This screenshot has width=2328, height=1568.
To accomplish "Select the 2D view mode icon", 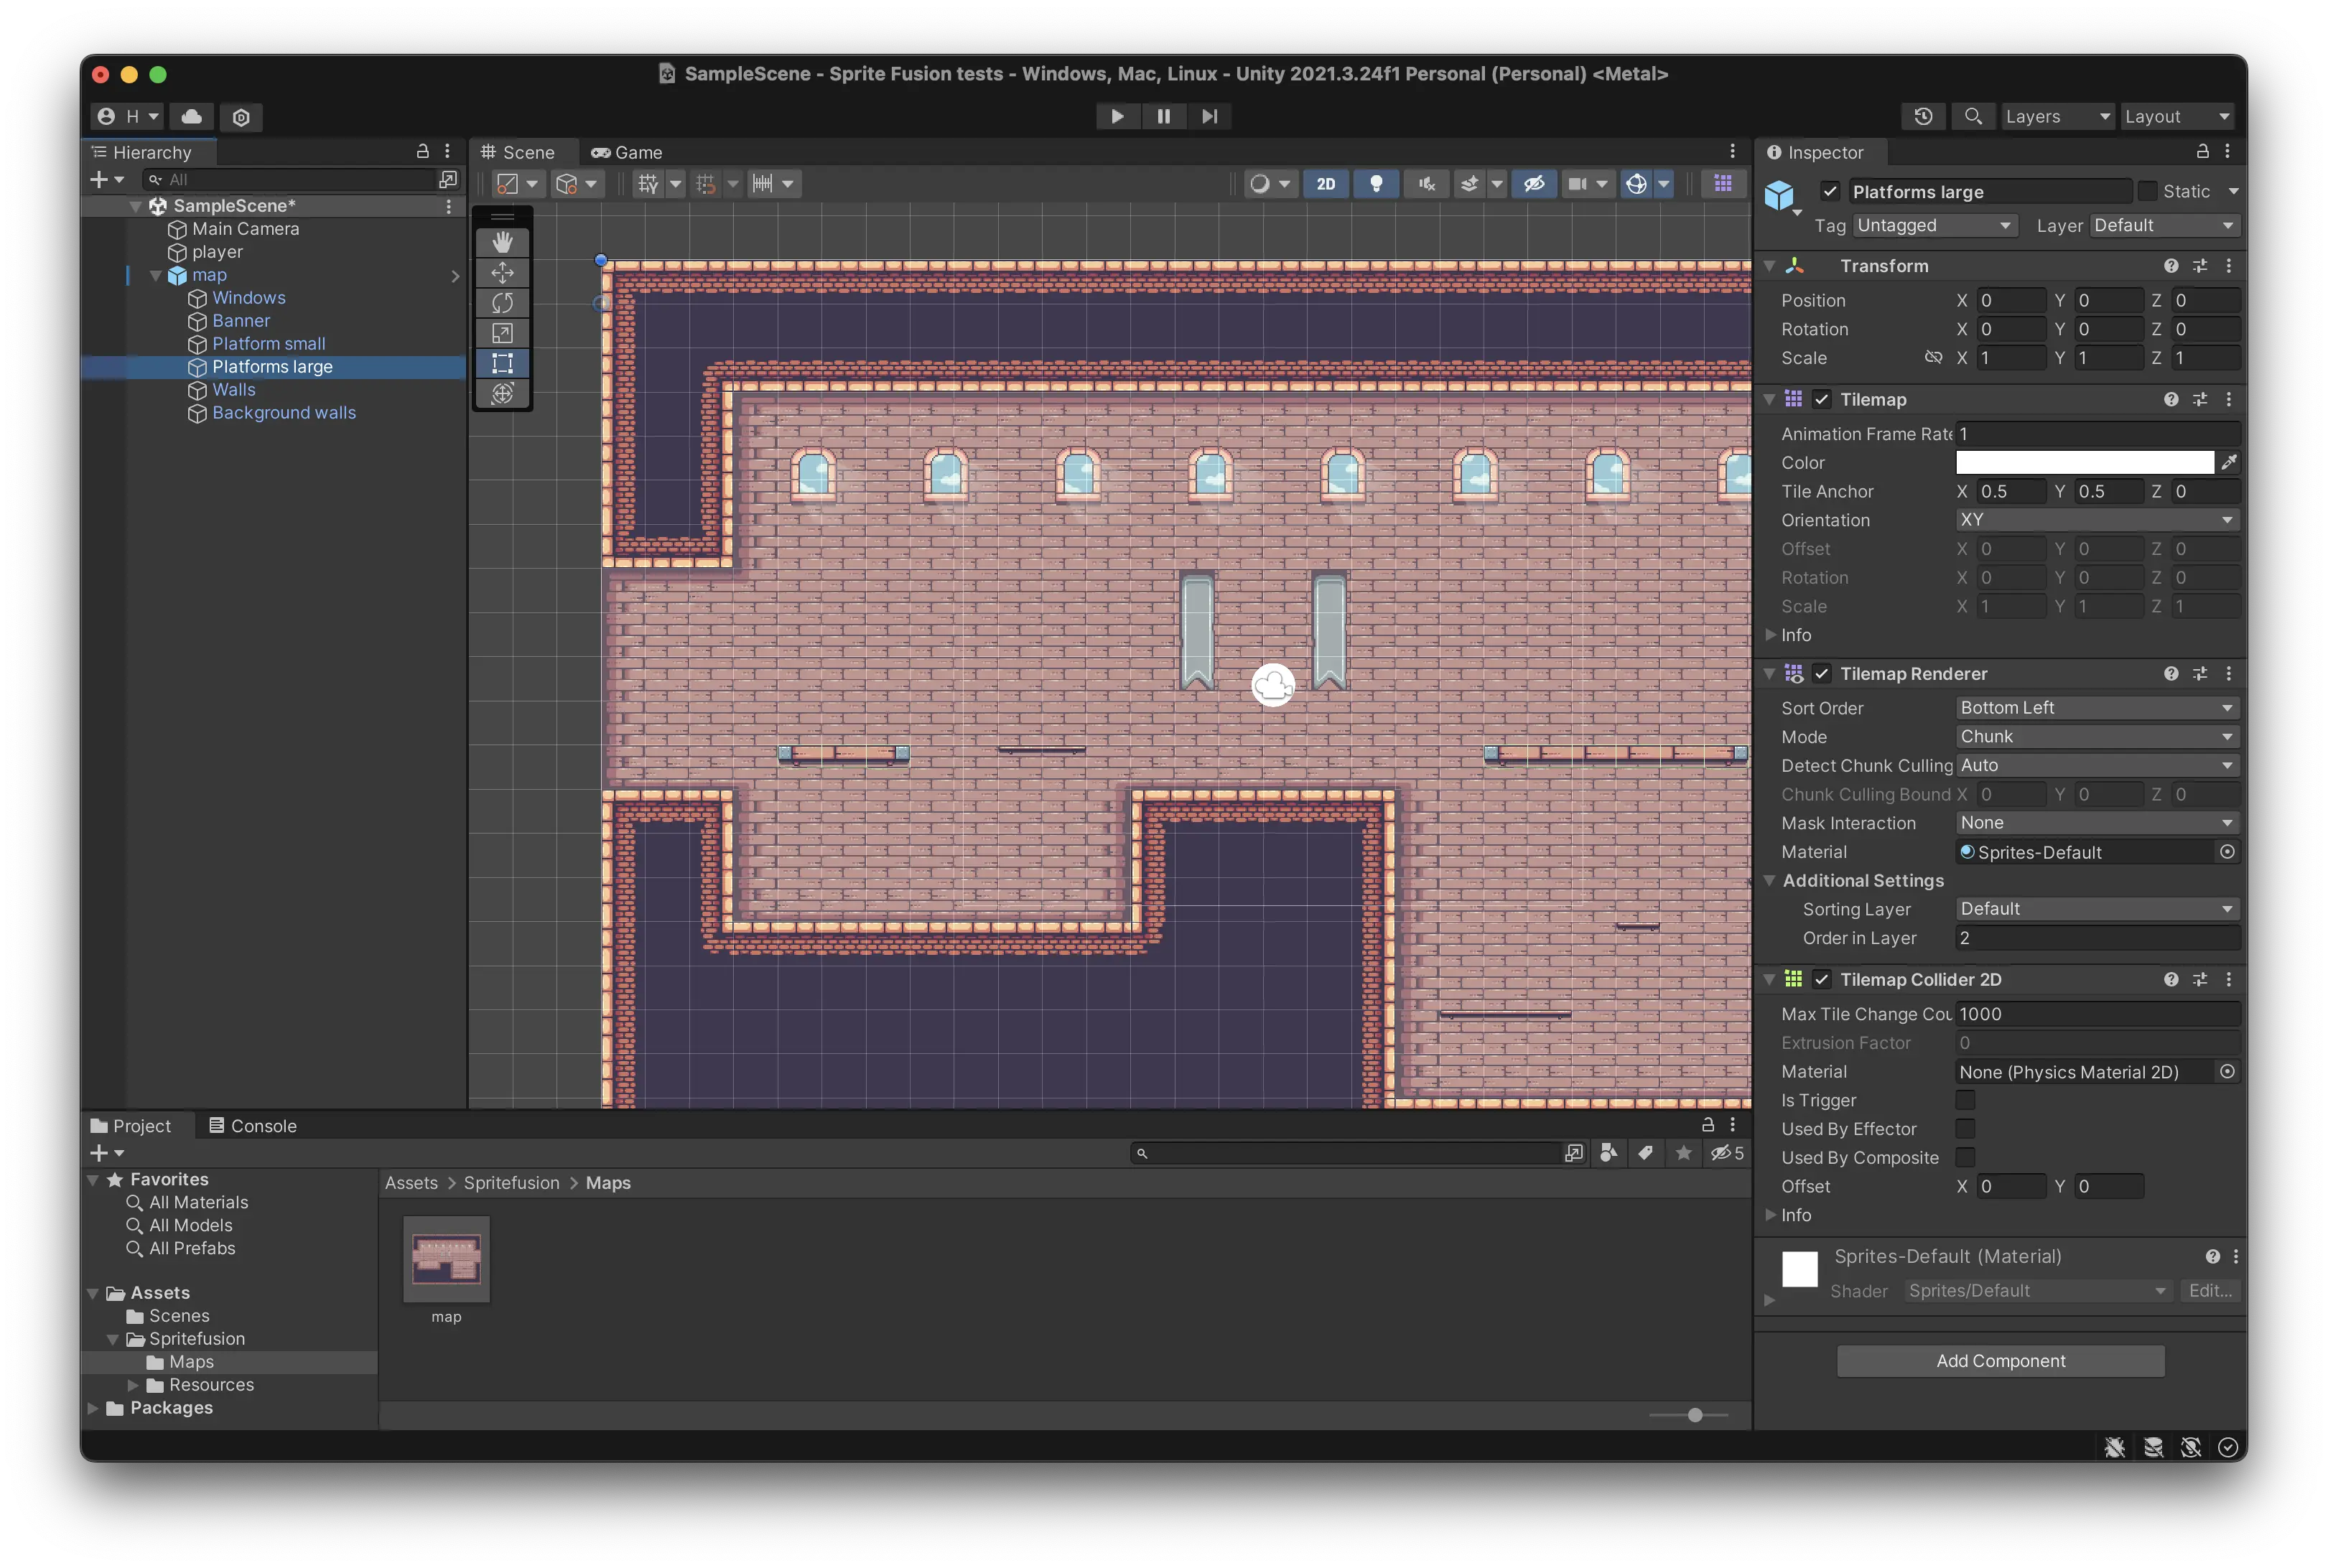I will [1325, 184].
